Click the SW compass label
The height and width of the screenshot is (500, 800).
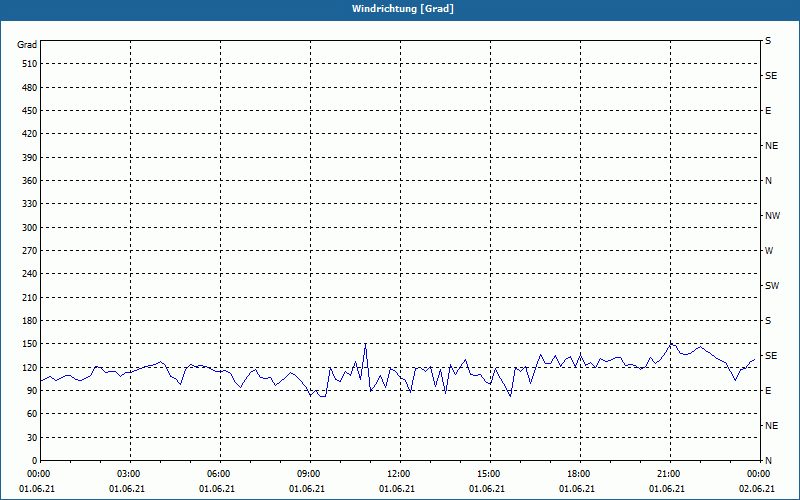tap(772, 286)
